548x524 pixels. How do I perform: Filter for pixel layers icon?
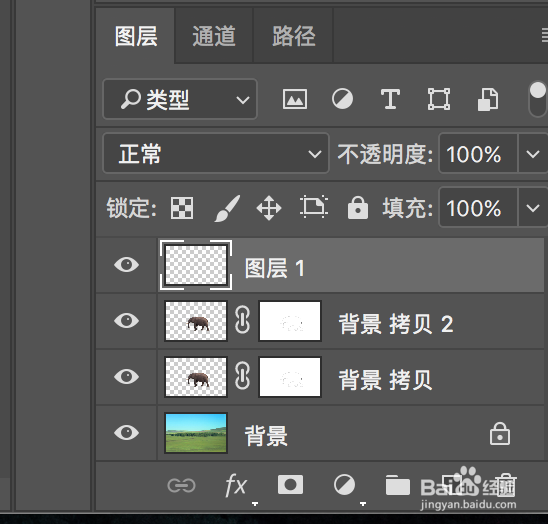(x=295, y=99)
